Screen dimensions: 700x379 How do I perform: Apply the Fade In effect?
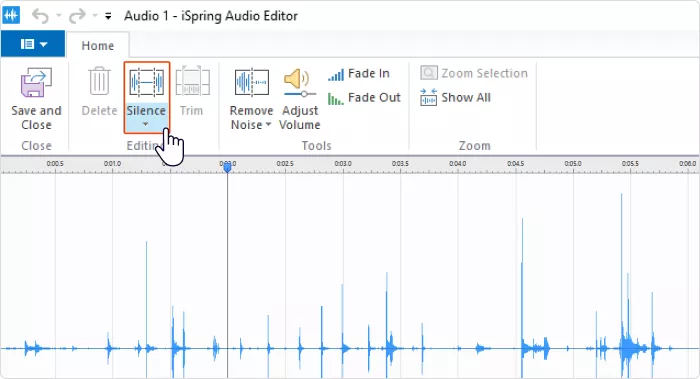[358, 74]
